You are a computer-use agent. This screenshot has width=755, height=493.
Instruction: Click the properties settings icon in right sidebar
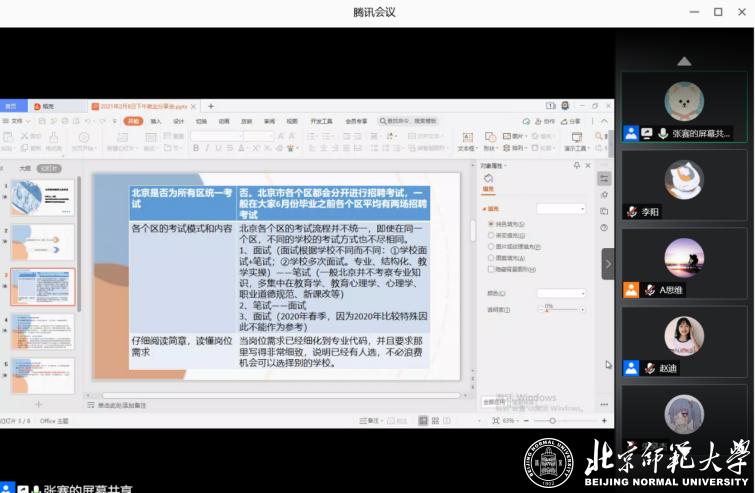(x=604, y=178)
